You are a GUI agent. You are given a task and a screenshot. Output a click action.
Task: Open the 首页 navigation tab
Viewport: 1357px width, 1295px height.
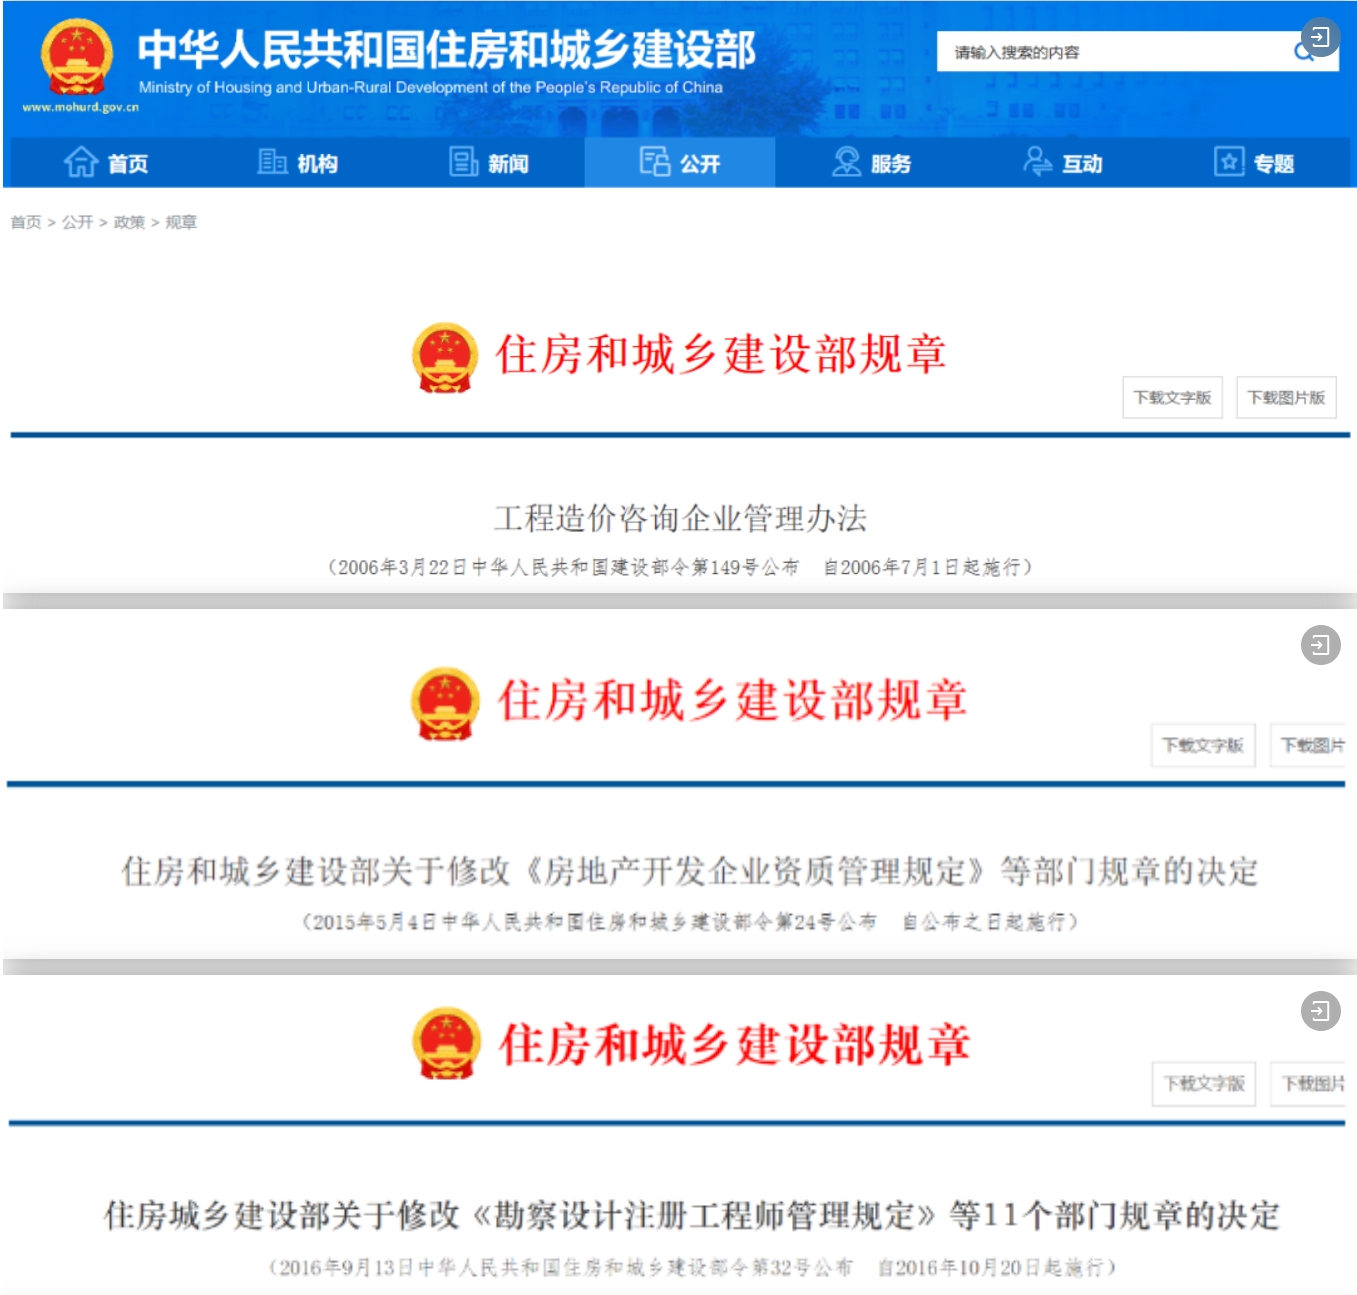[106, 163]
